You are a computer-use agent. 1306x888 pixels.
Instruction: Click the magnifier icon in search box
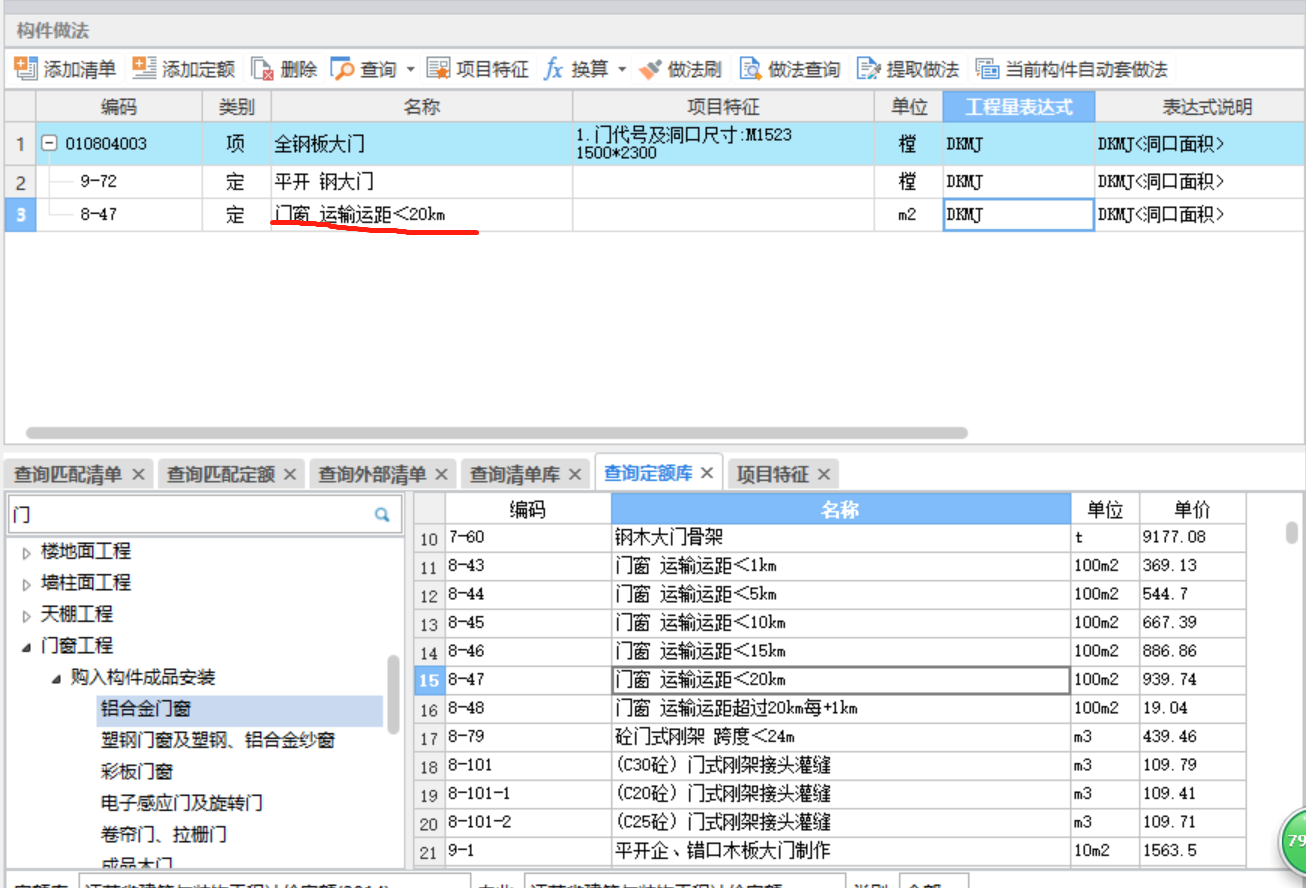pos(382,515)
